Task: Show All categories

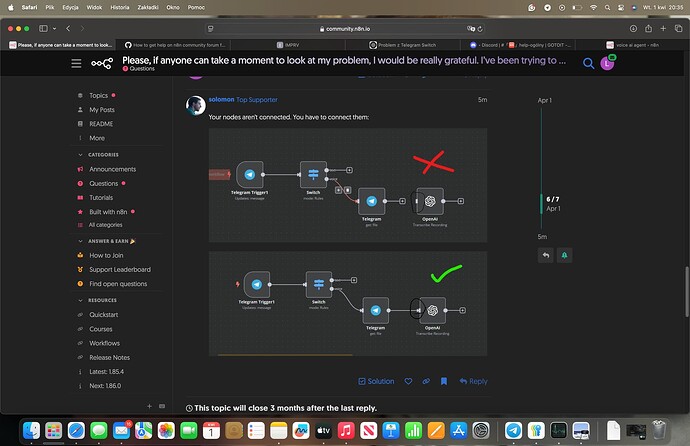Action: 105,225
